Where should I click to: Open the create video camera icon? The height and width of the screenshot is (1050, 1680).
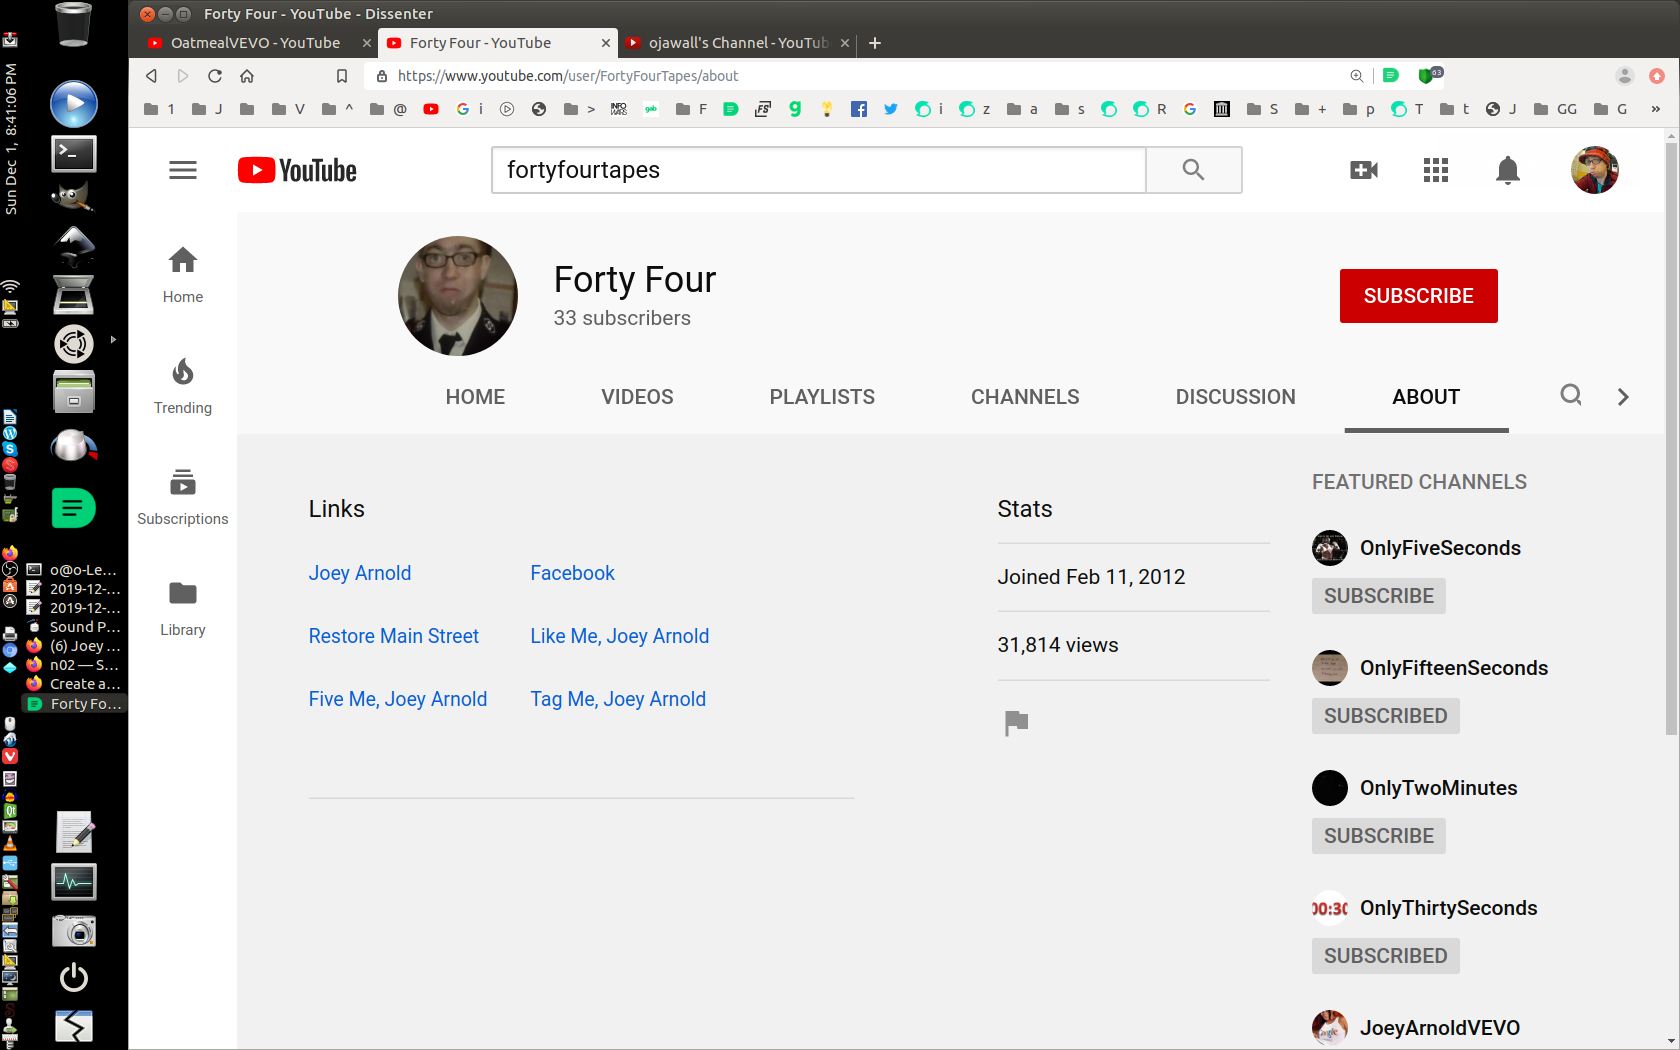click(1364, 170)
